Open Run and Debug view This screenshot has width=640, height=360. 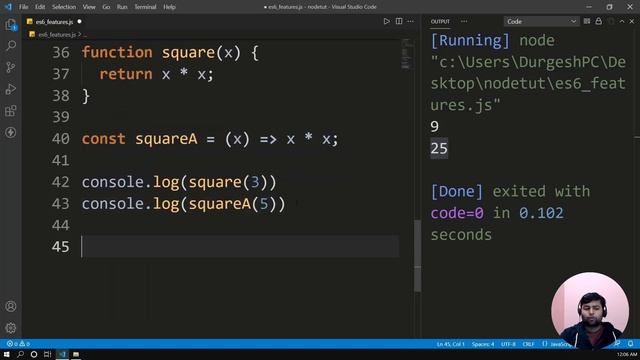(x=11, y=89)
